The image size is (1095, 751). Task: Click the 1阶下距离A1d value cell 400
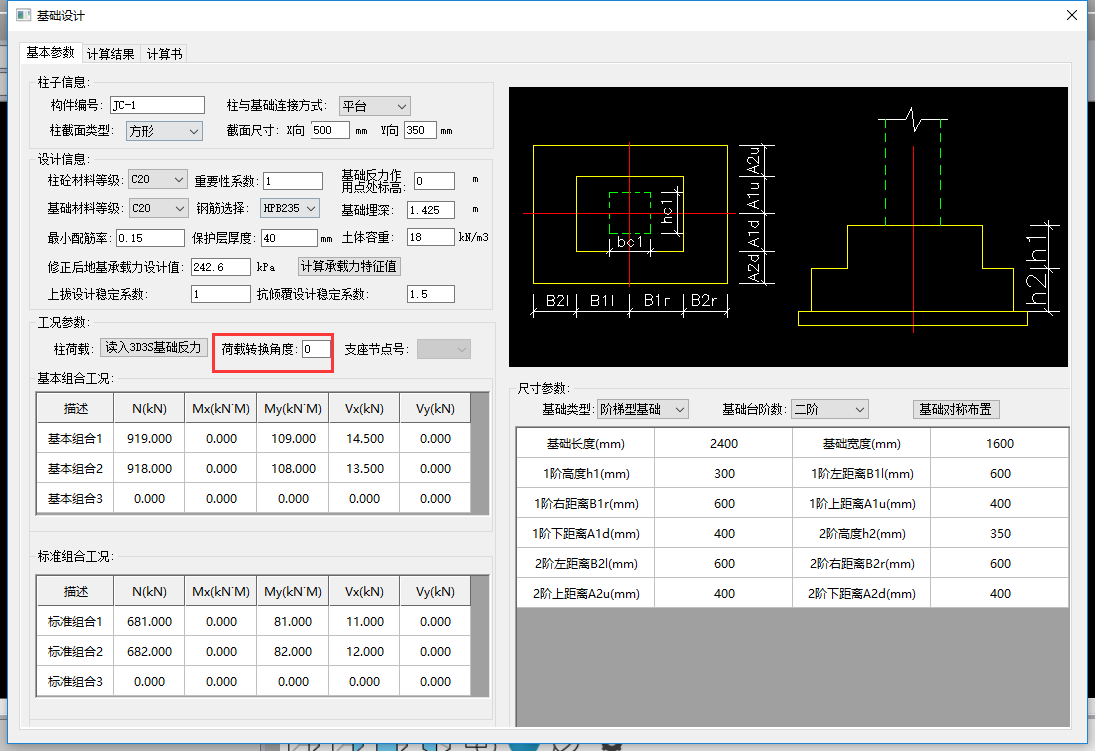[724, 534]
